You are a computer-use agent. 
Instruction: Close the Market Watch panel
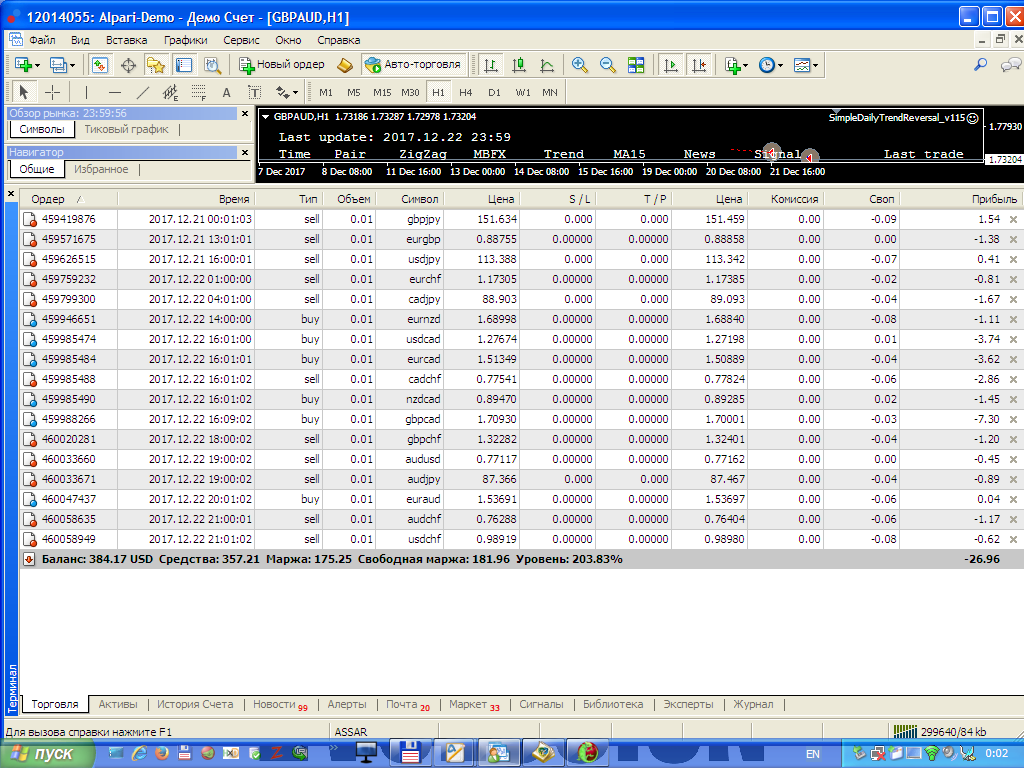245,114
